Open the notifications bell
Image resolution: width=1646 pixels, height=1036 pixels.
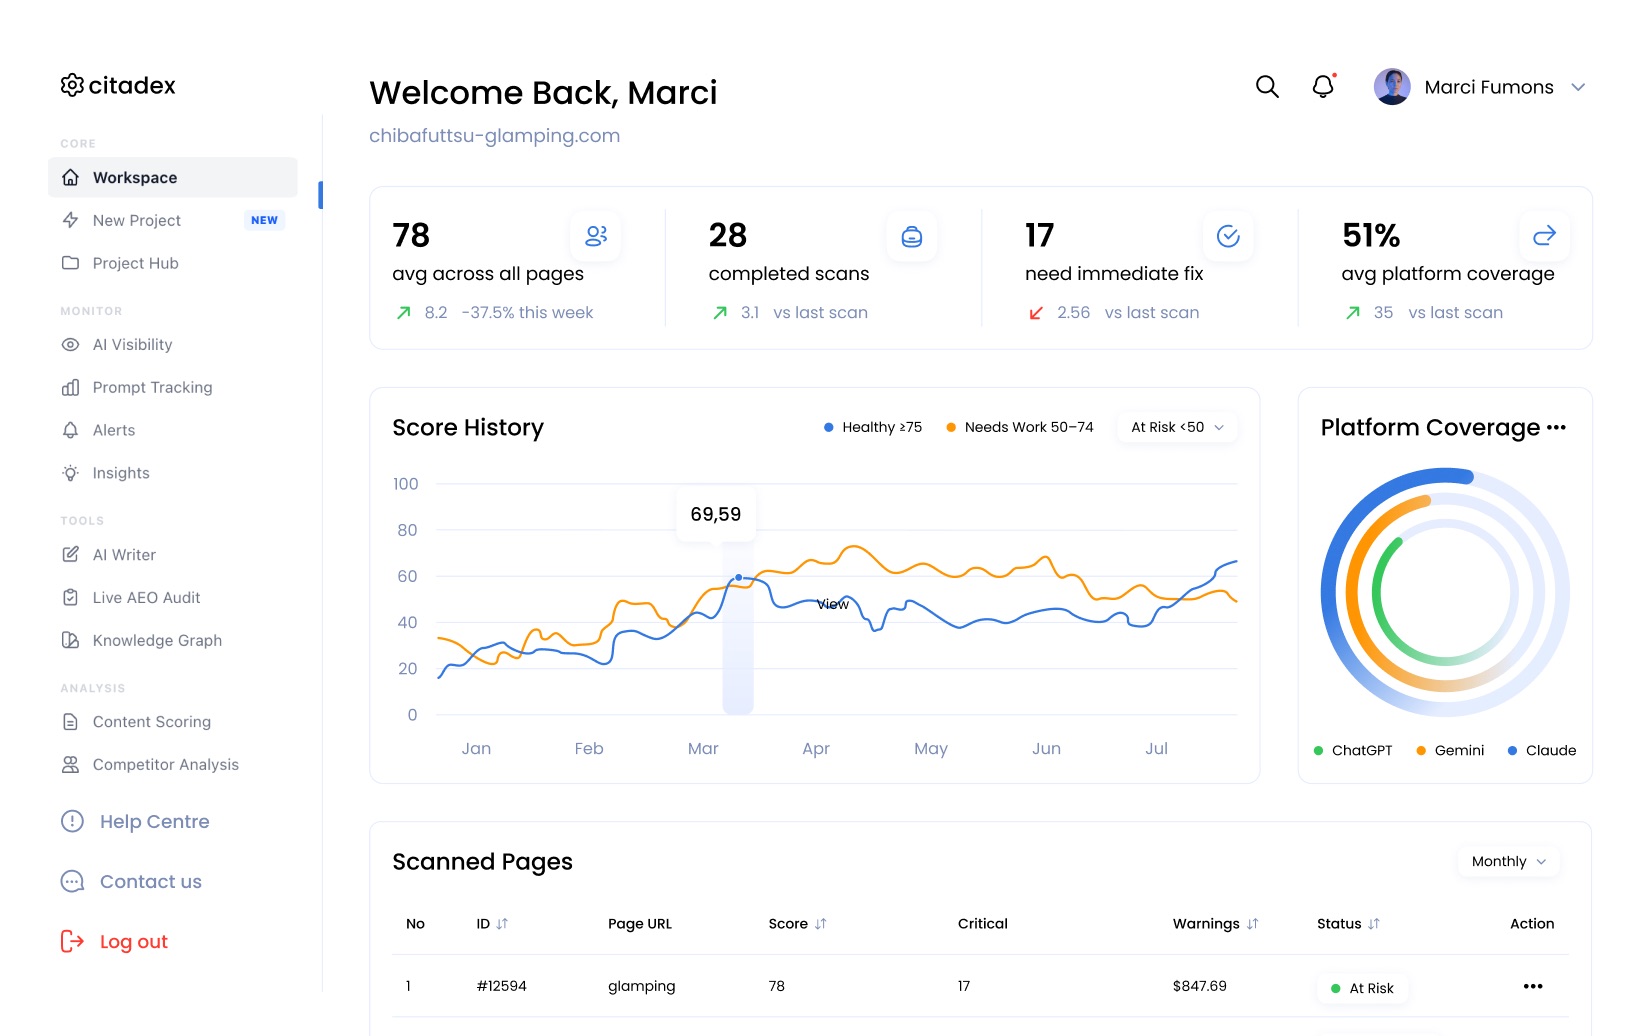[x=1323, y=87]
